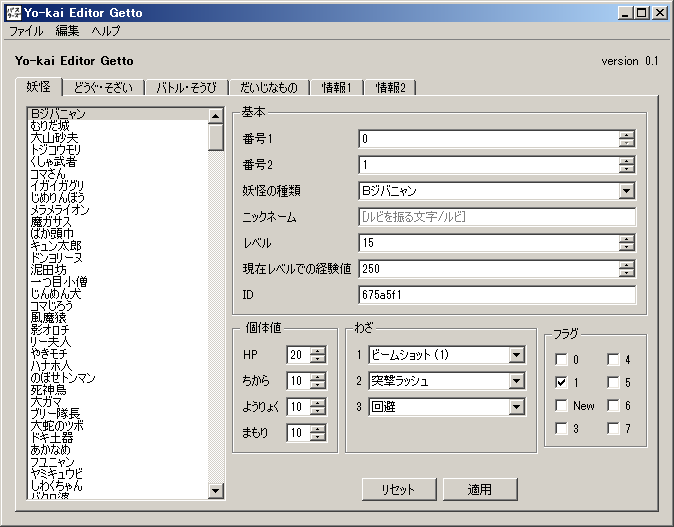
Task: Switch to the だいじなもの tab
Action: [269, 88]
